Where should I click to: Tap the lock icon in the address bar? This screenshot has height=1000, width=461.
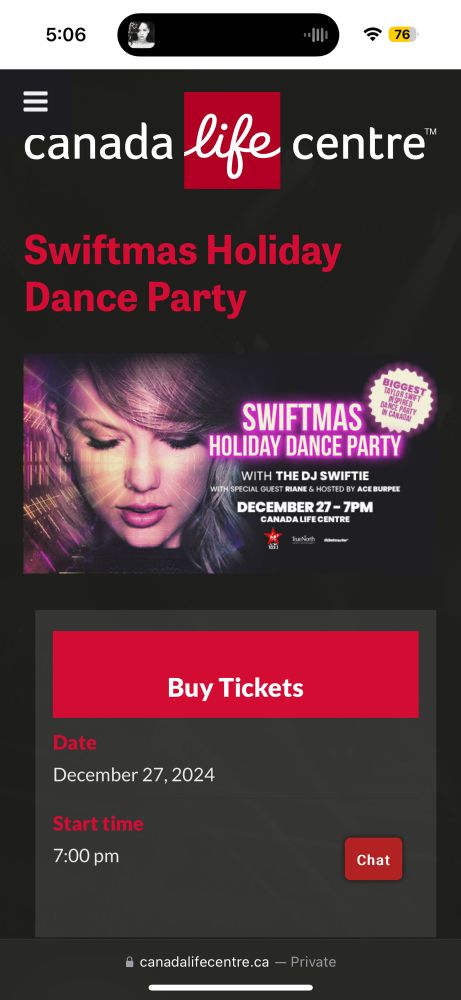(x=129, y=962)
